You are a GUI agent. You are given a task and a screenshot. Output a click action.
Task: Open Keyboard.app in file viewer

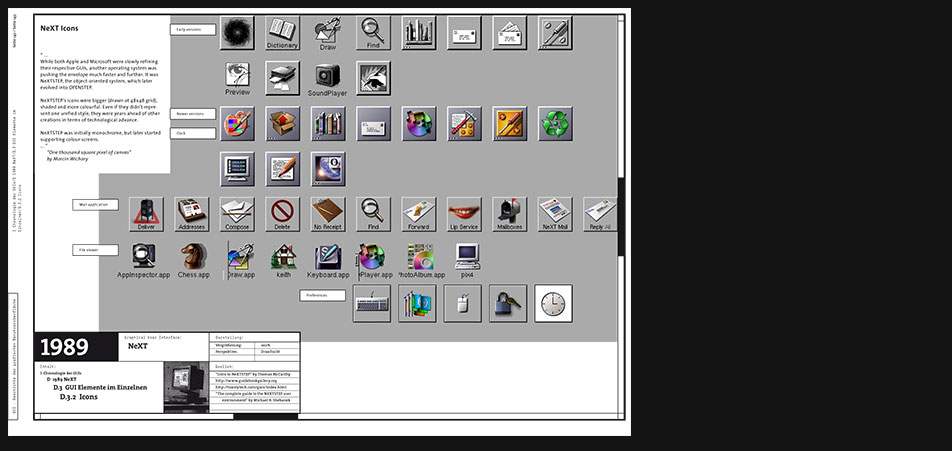(328, 257)
